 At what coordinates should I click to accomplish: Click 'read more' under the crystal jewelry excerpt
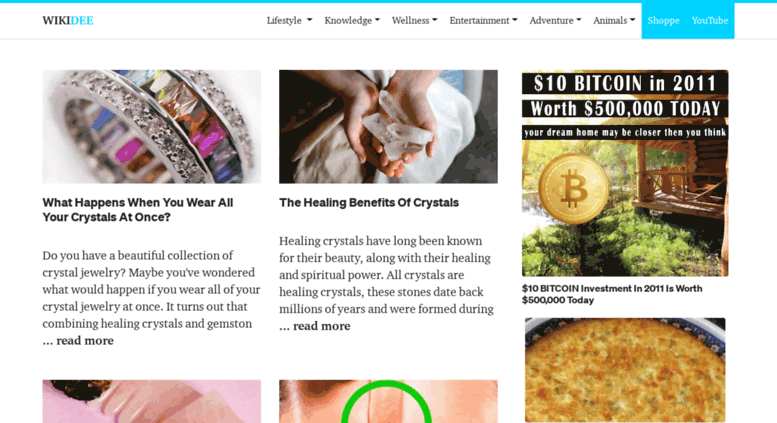pos(85,341)
